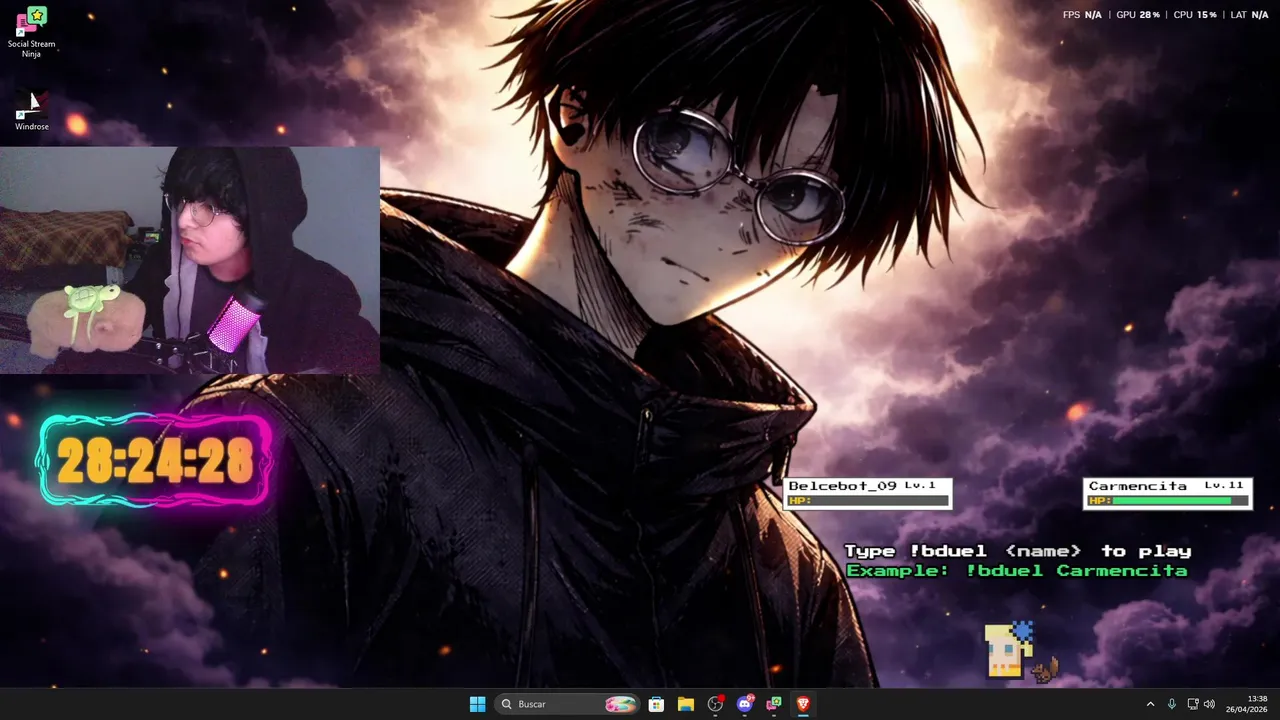Open the OBS Studio taskbar icon

pyautogui.click(x=715, y=704)
